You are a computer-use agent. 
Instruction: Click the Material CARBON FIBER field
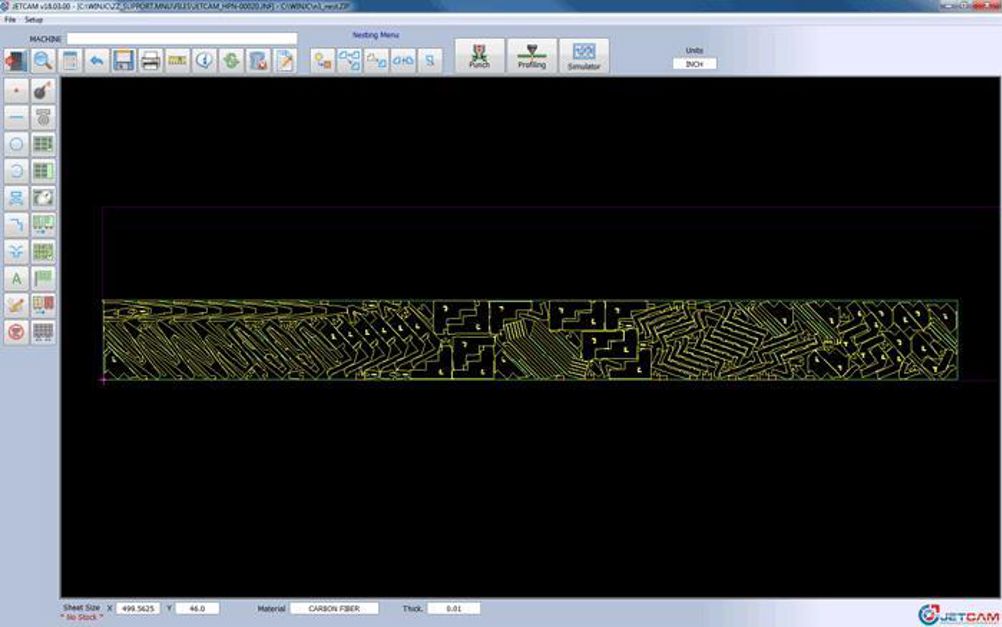[x=334, y=608]
